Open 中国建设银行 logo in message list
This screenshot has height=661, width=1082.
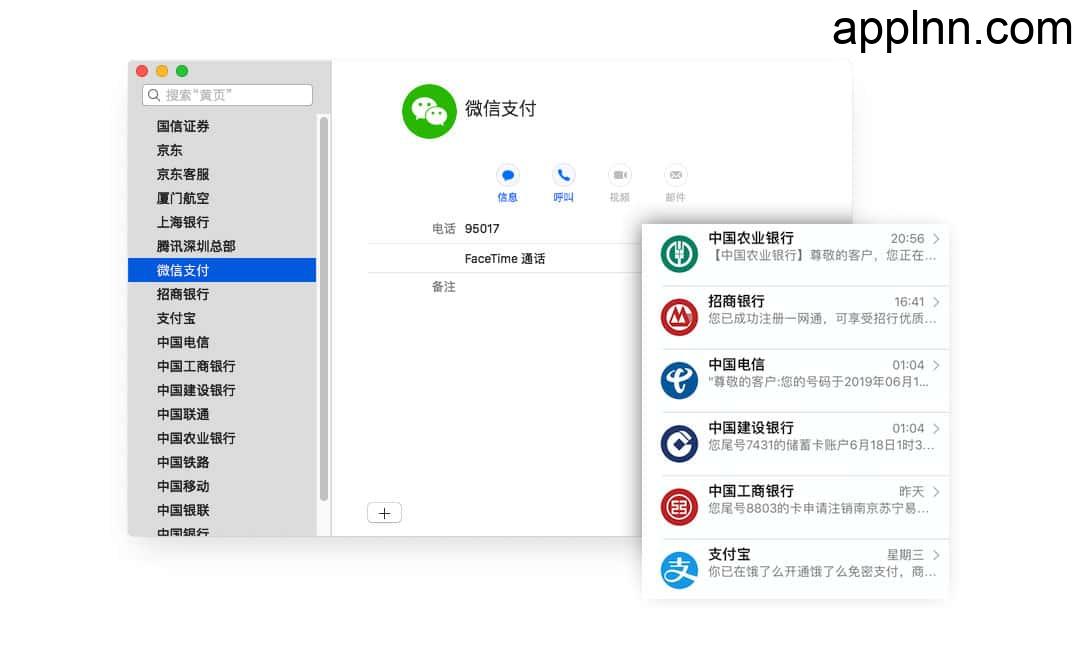(x=679, y=443)
